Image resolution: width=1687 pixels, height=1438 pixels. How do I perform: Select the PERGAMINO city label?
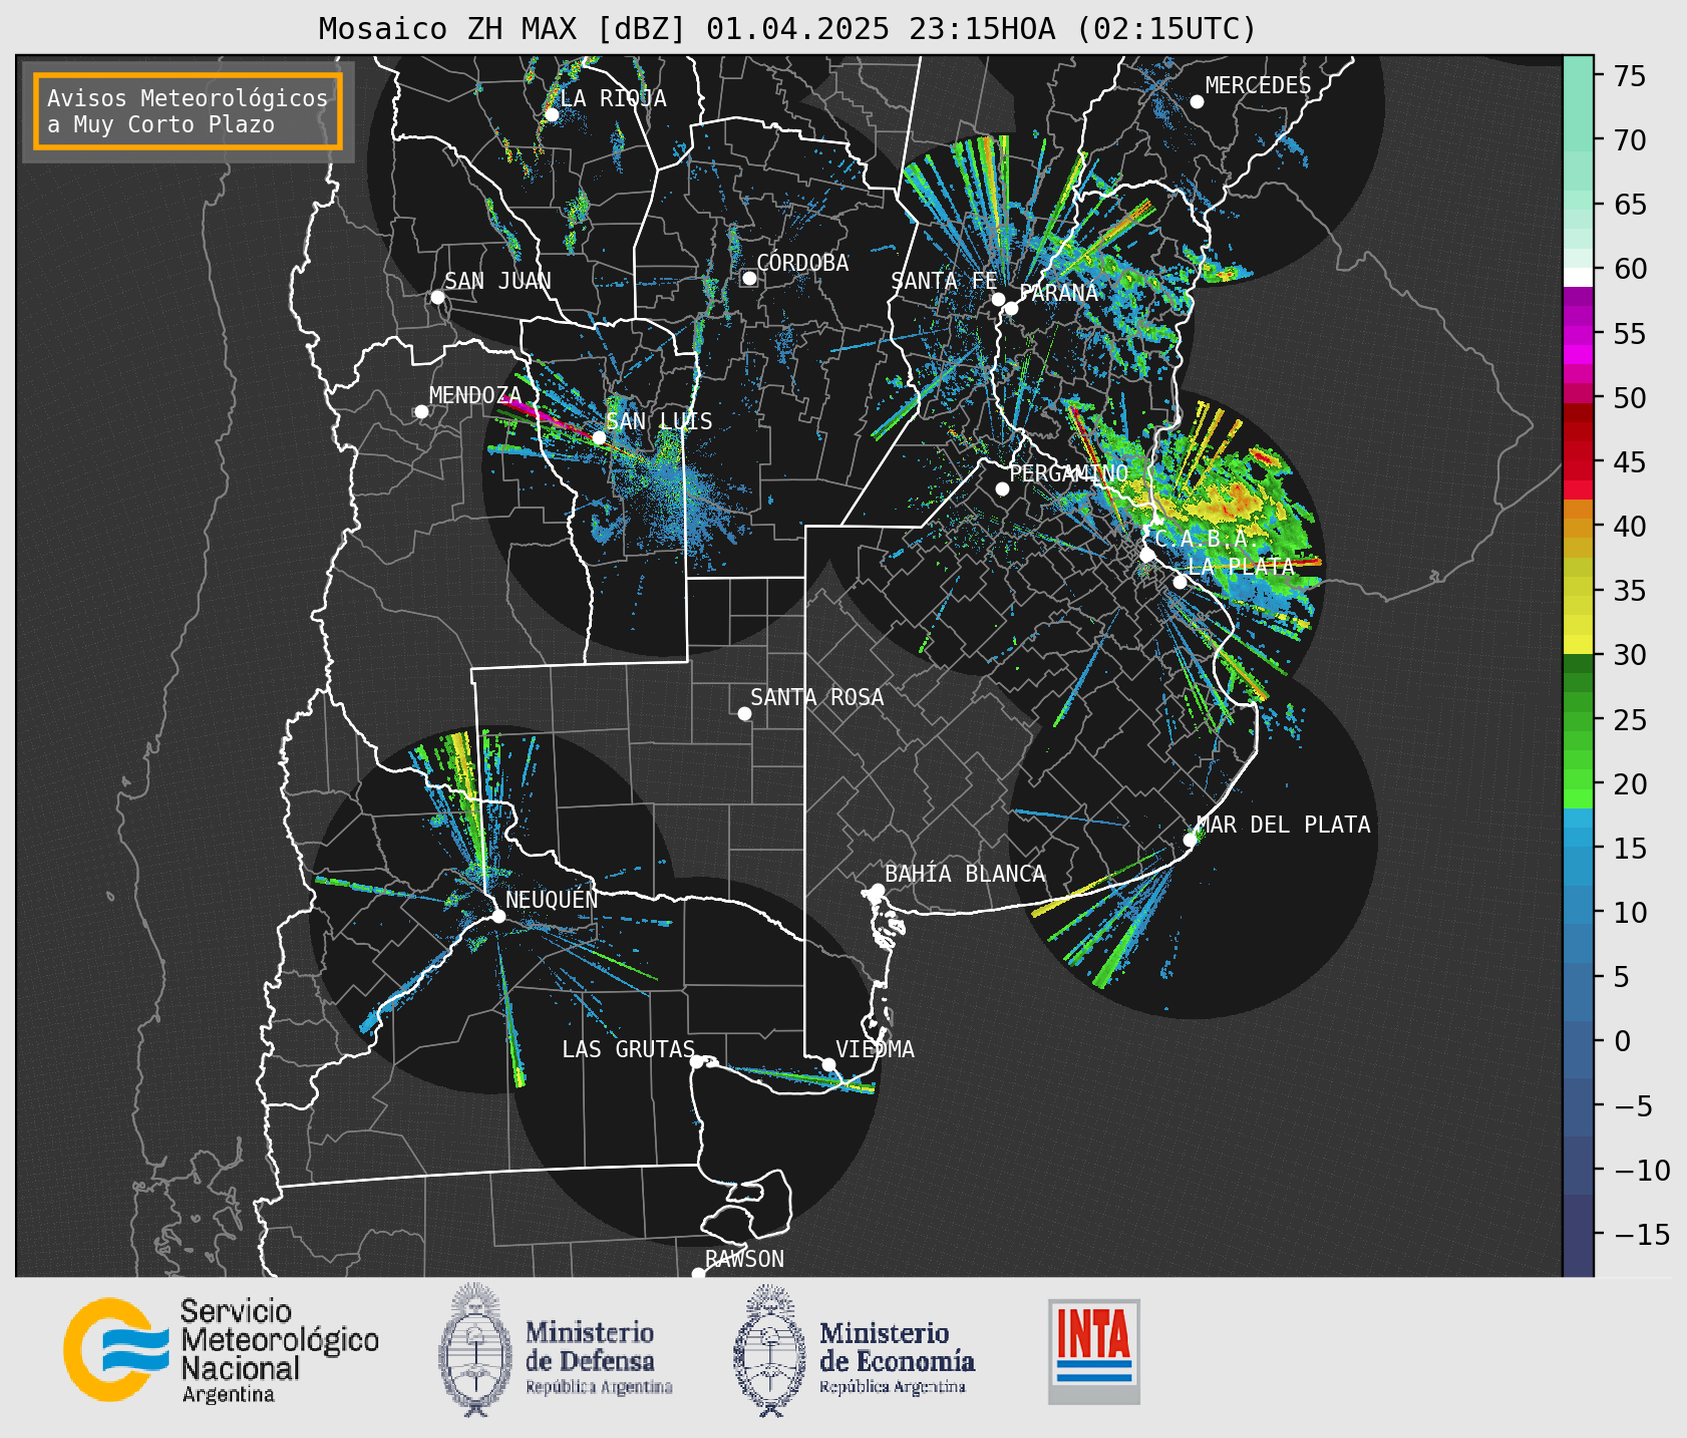(x=1069, y=473)
